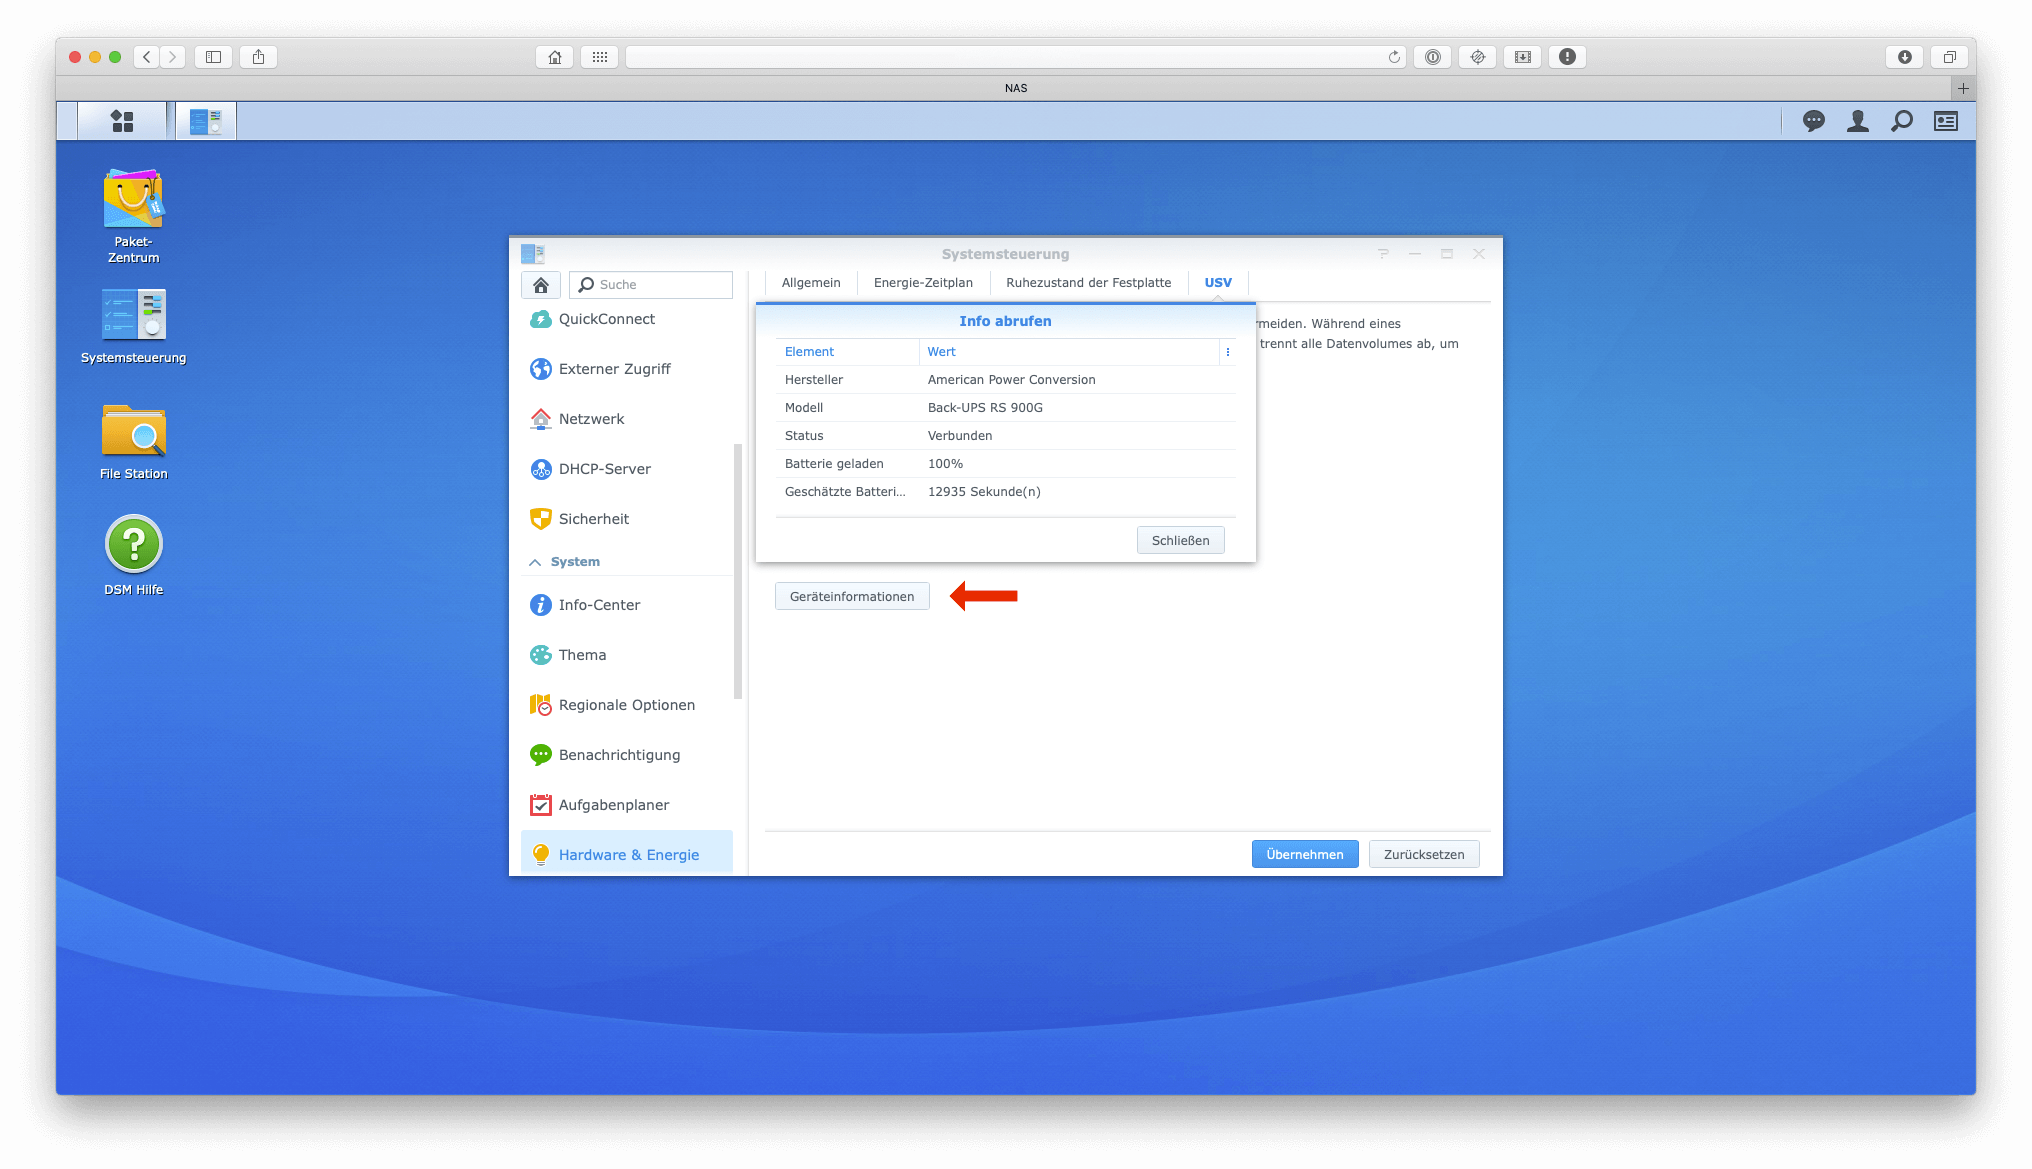Select the USV tab
The width and height of the screenshot is (2032, 1169).
click(1218, 283)
